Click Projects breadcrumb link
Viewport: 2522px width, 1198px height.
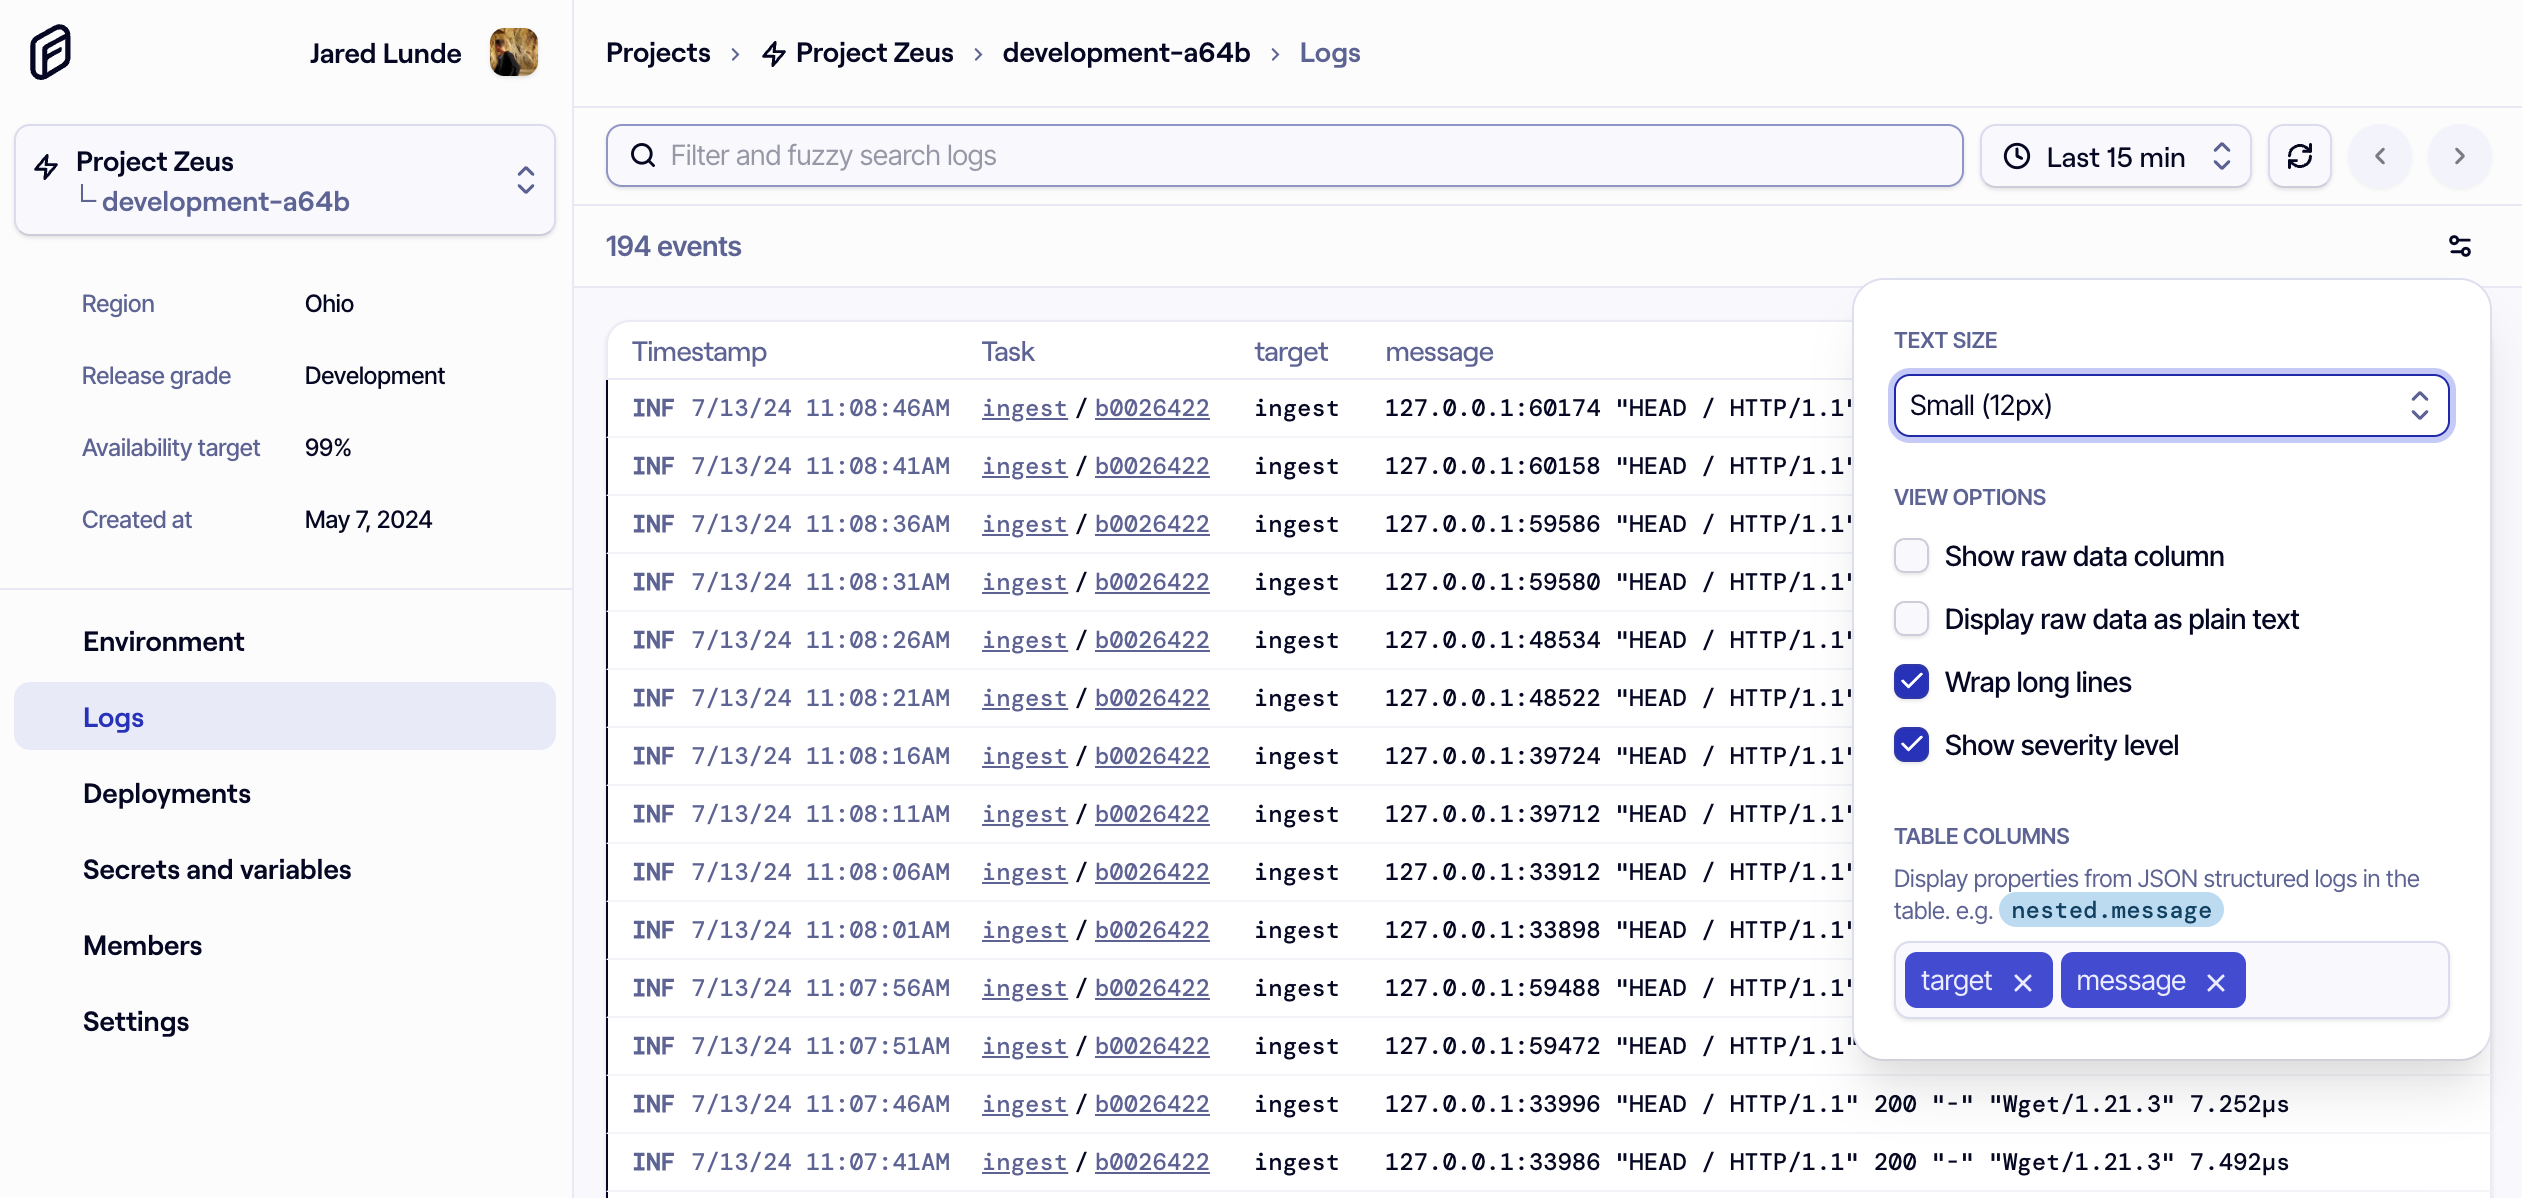[x=658, y=52]
